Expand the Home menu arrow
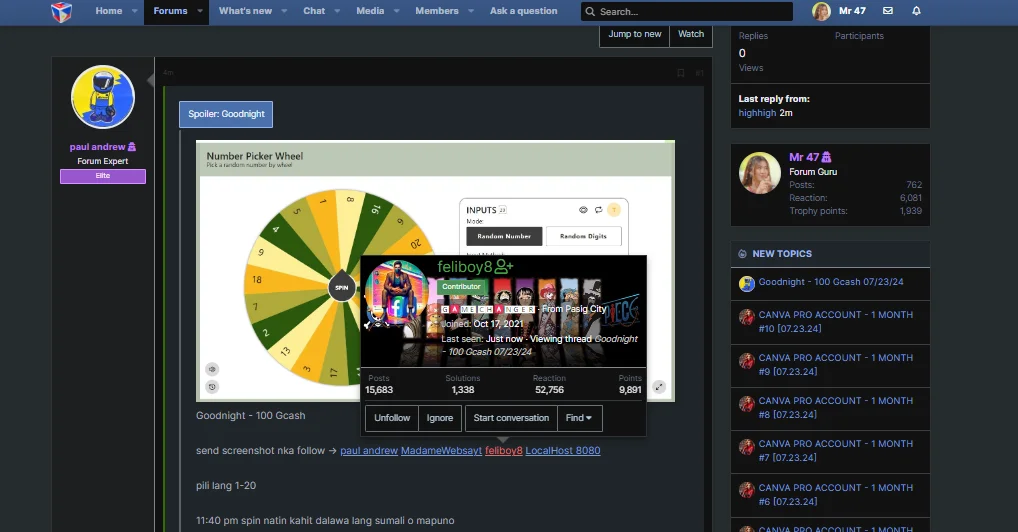1018x532 pixels. pyautogui.click(x=134, y=11)
